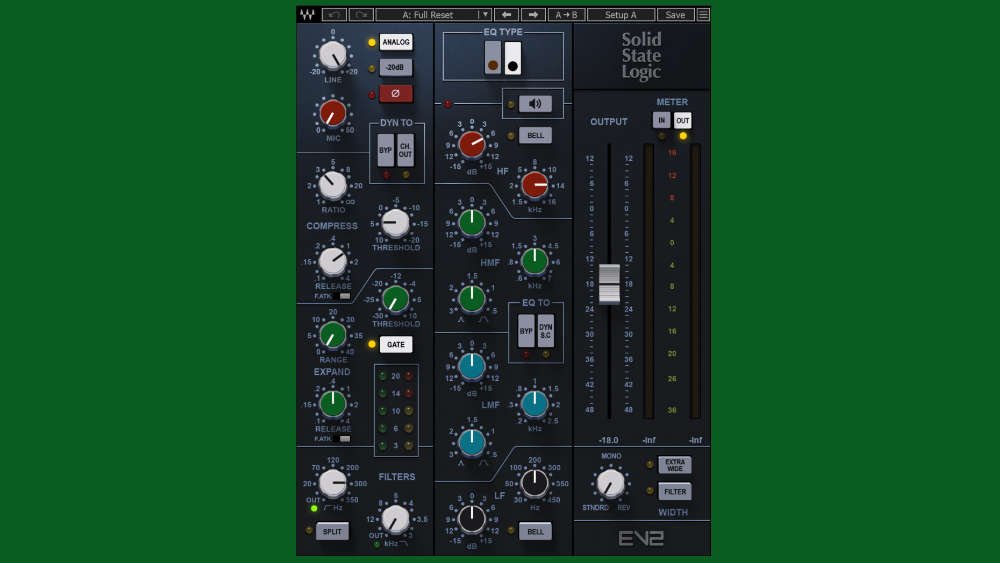Switch meter to OUT
The image size is (1000, 563).
(x=682, y=120)
